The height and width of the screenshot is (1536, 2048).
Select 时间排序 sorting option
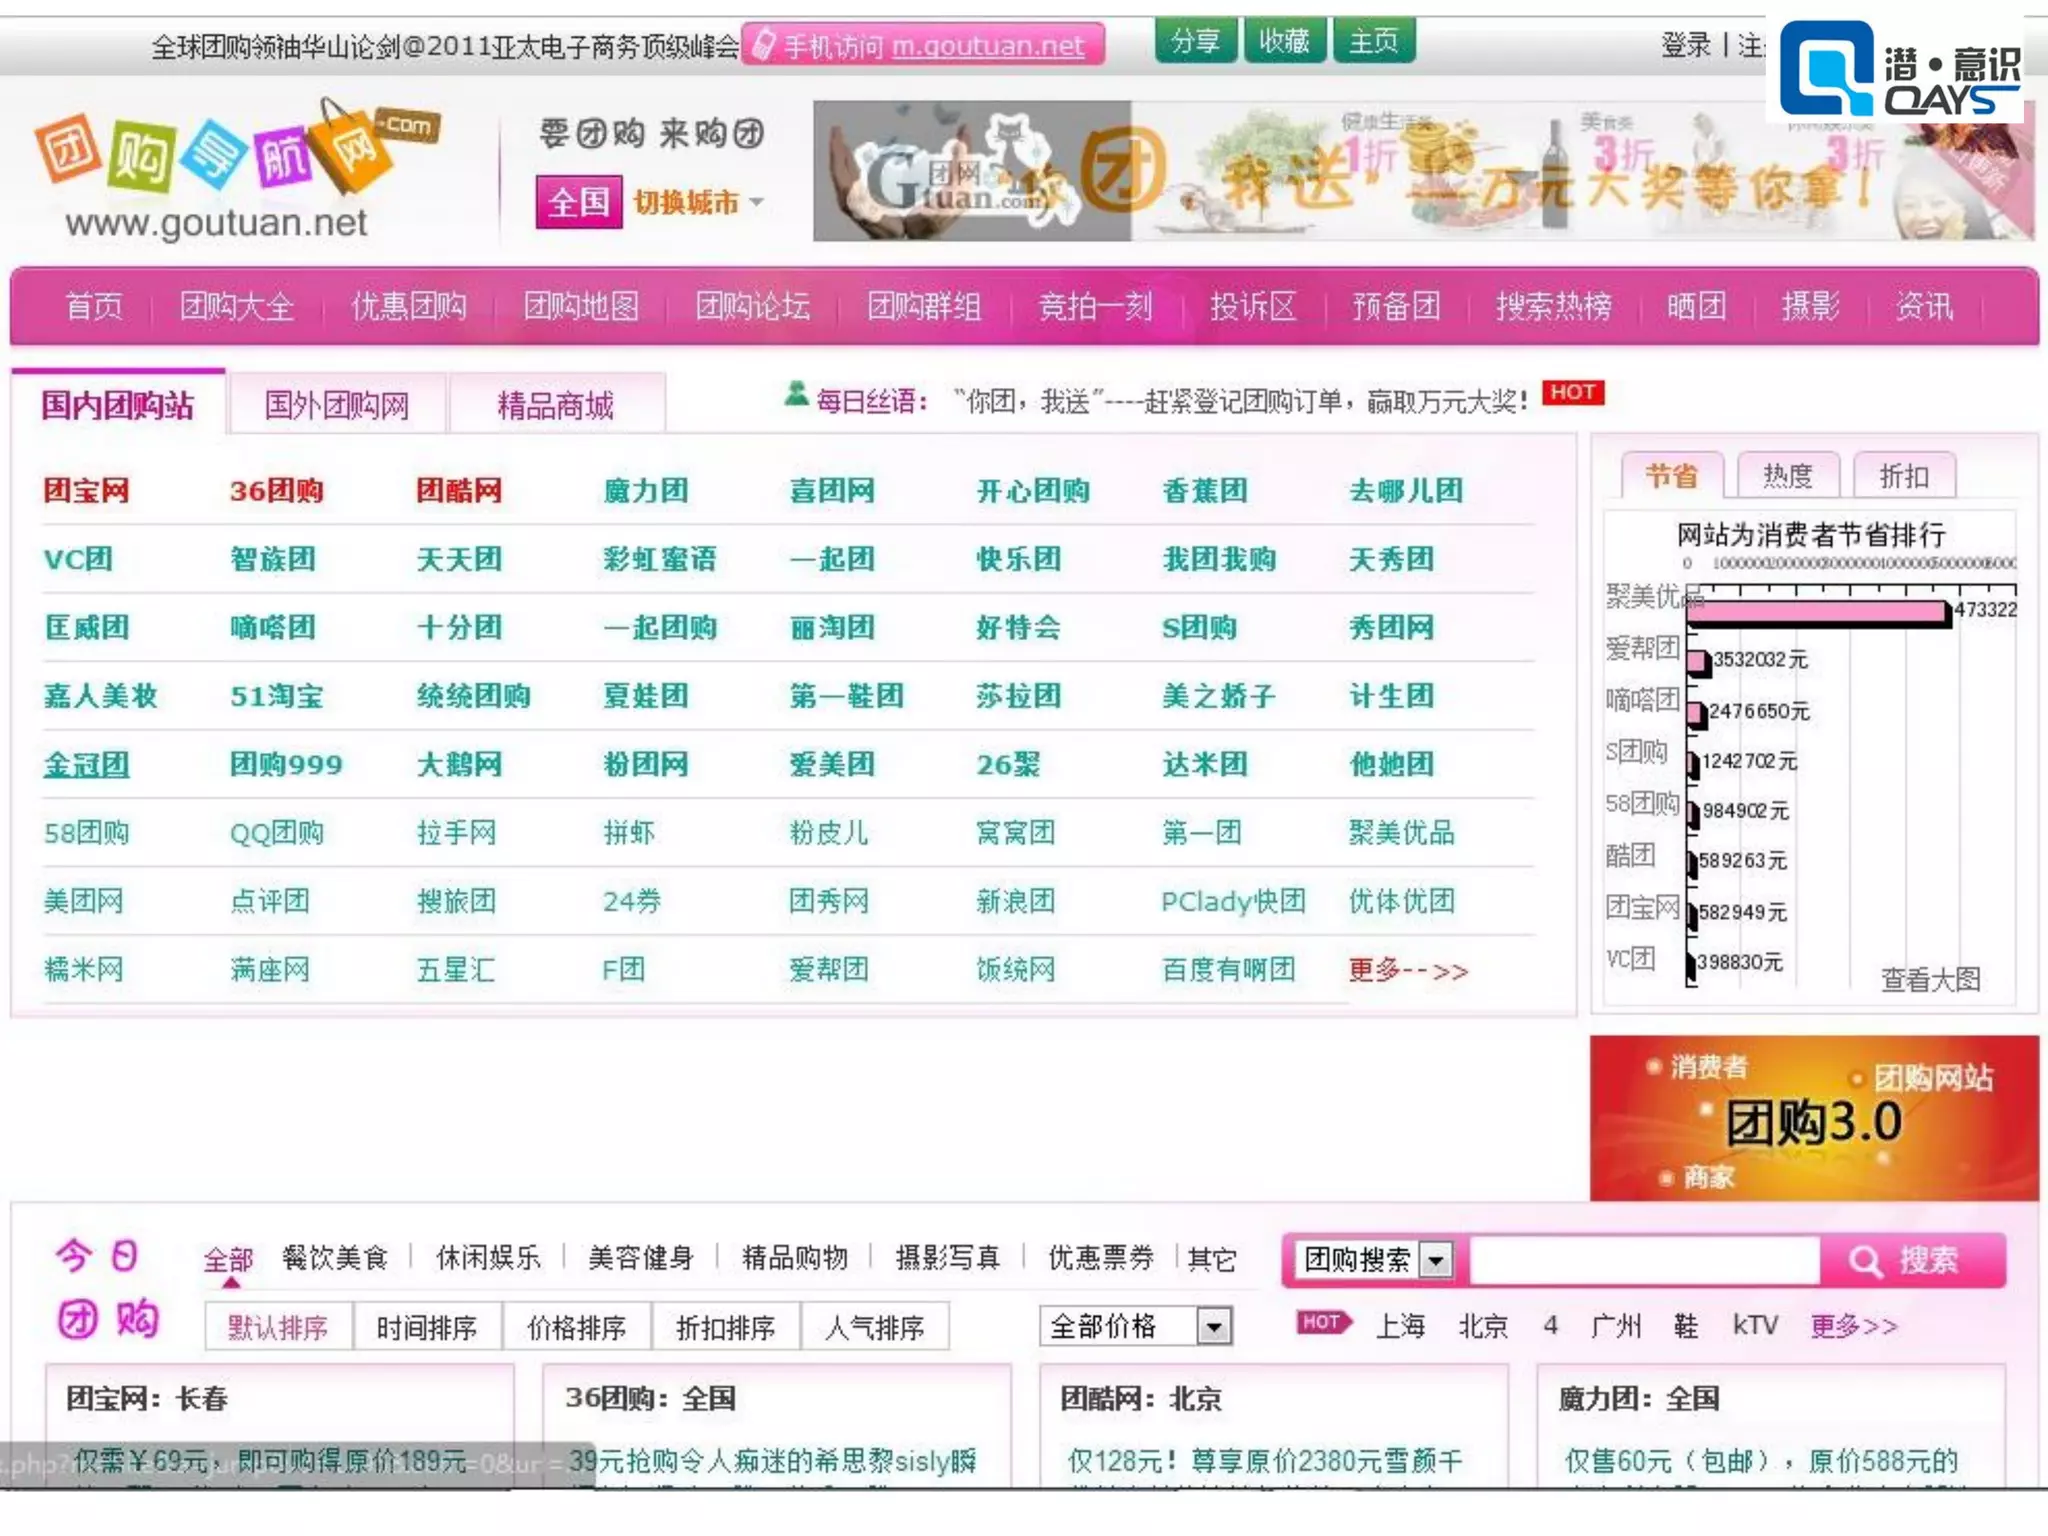[x=426, y=1328]
